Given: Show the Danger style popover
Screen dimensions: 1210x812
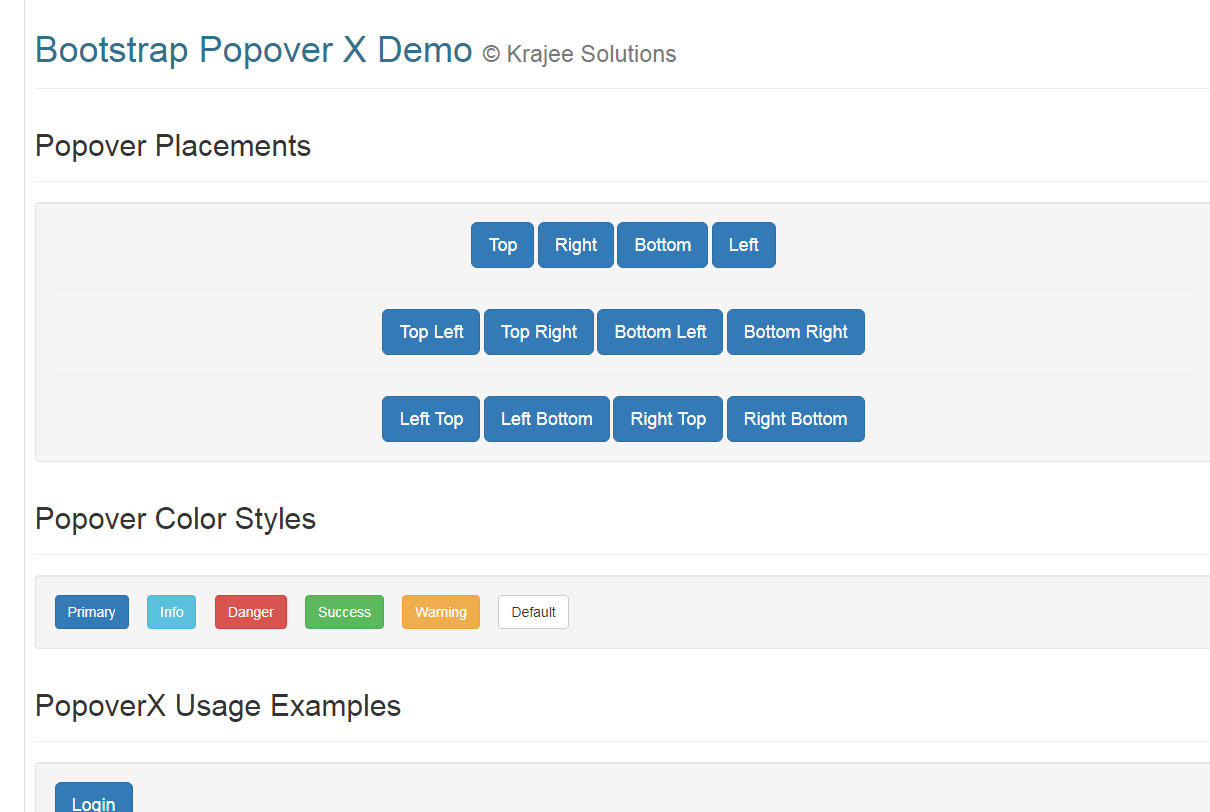Looking at the screenshot, I should click(251, 612).
